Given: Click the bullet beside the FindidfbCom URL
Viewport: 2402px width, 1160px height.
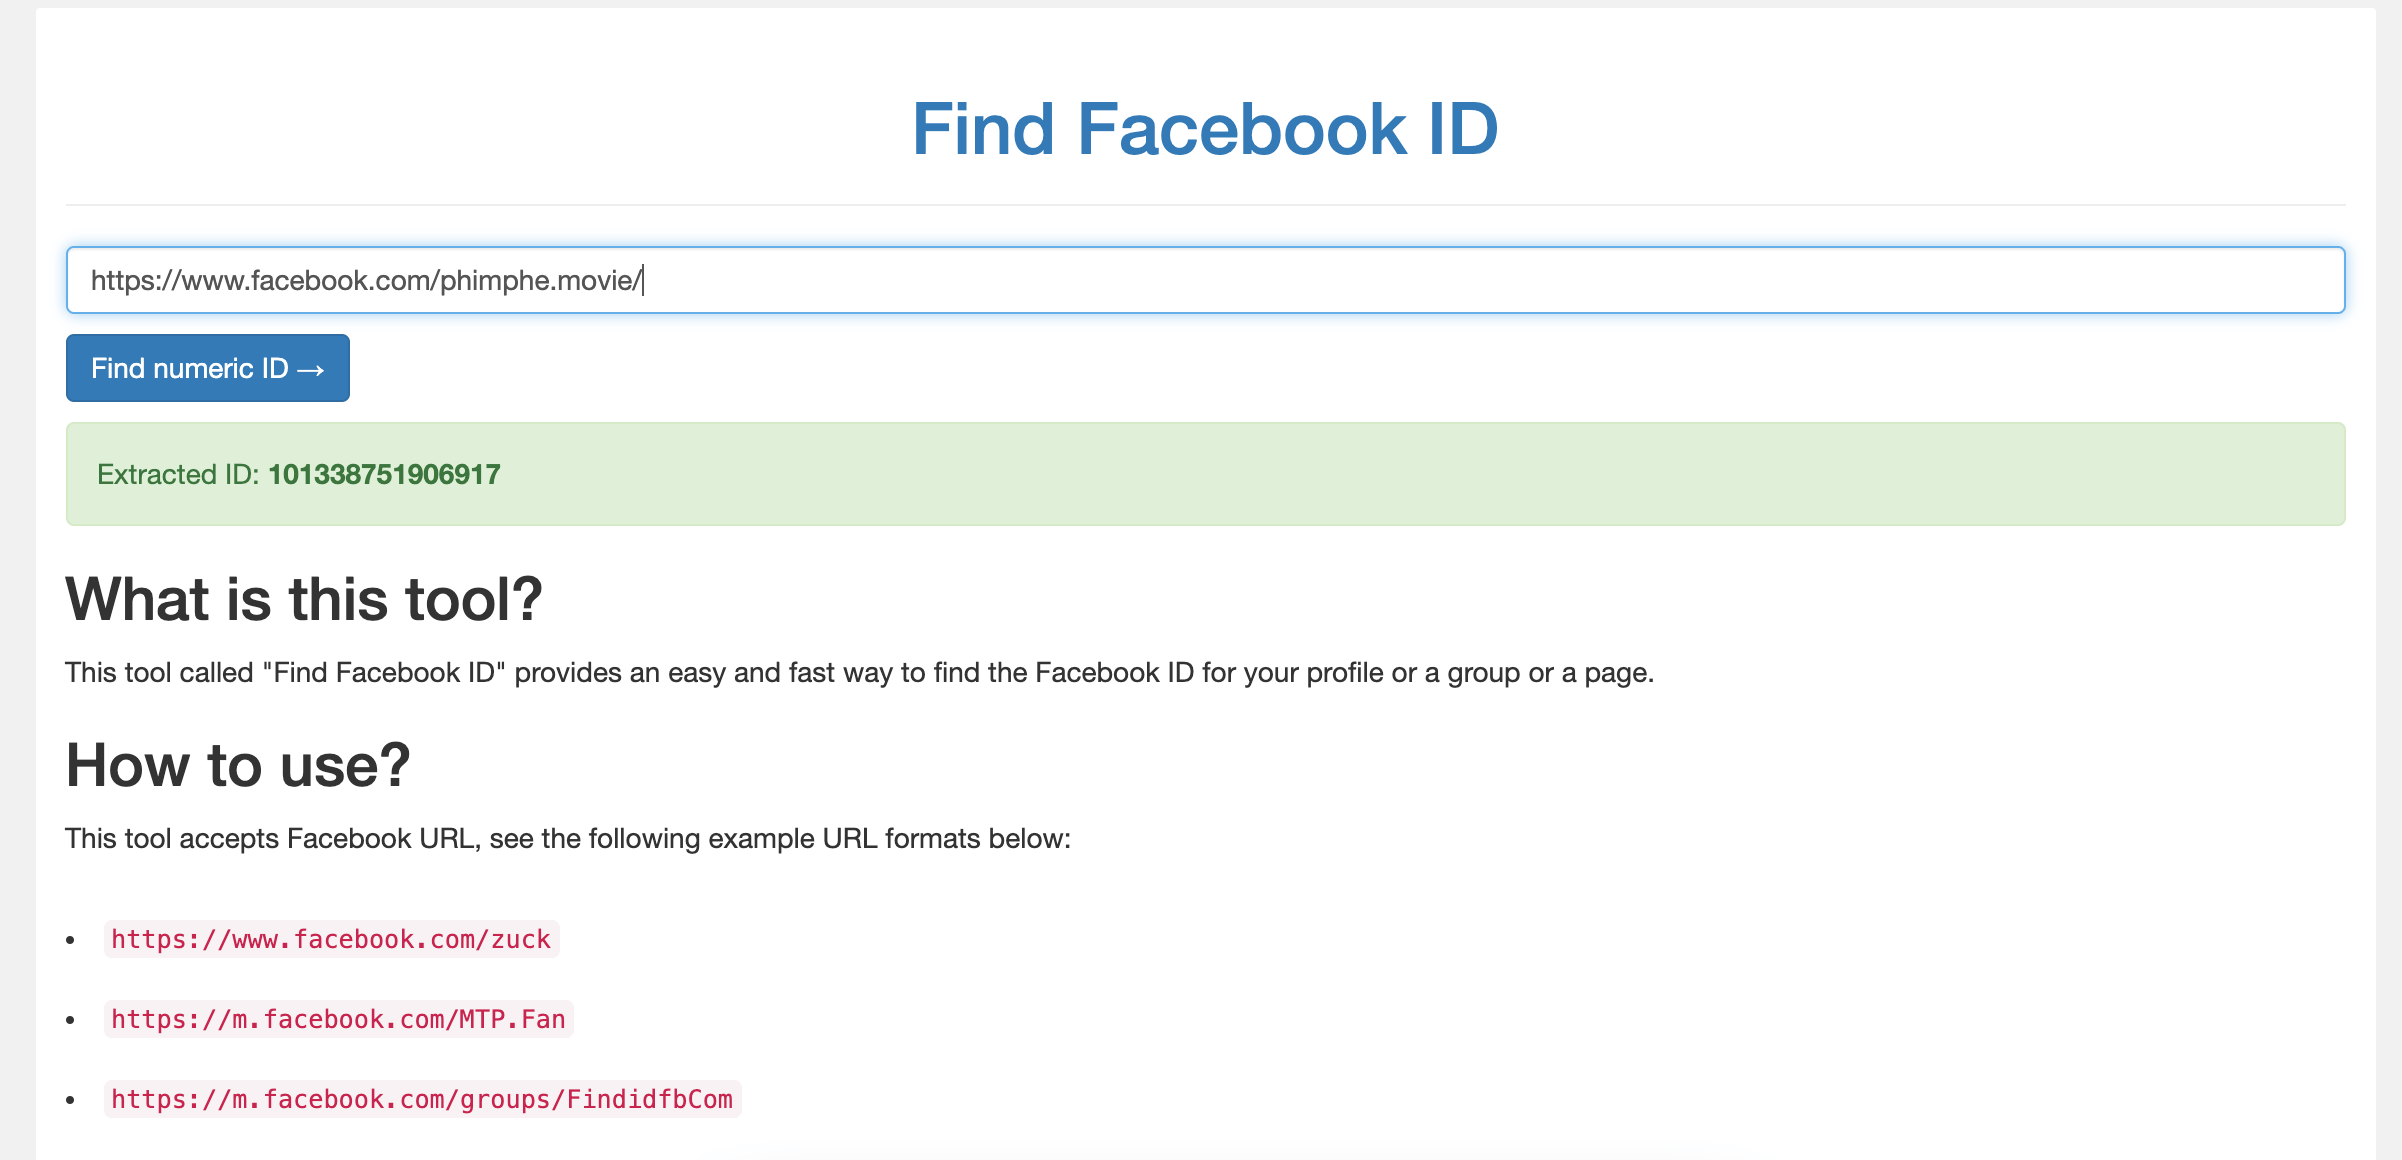Looking at the screenshot, I should click(x=70, y=1100).
